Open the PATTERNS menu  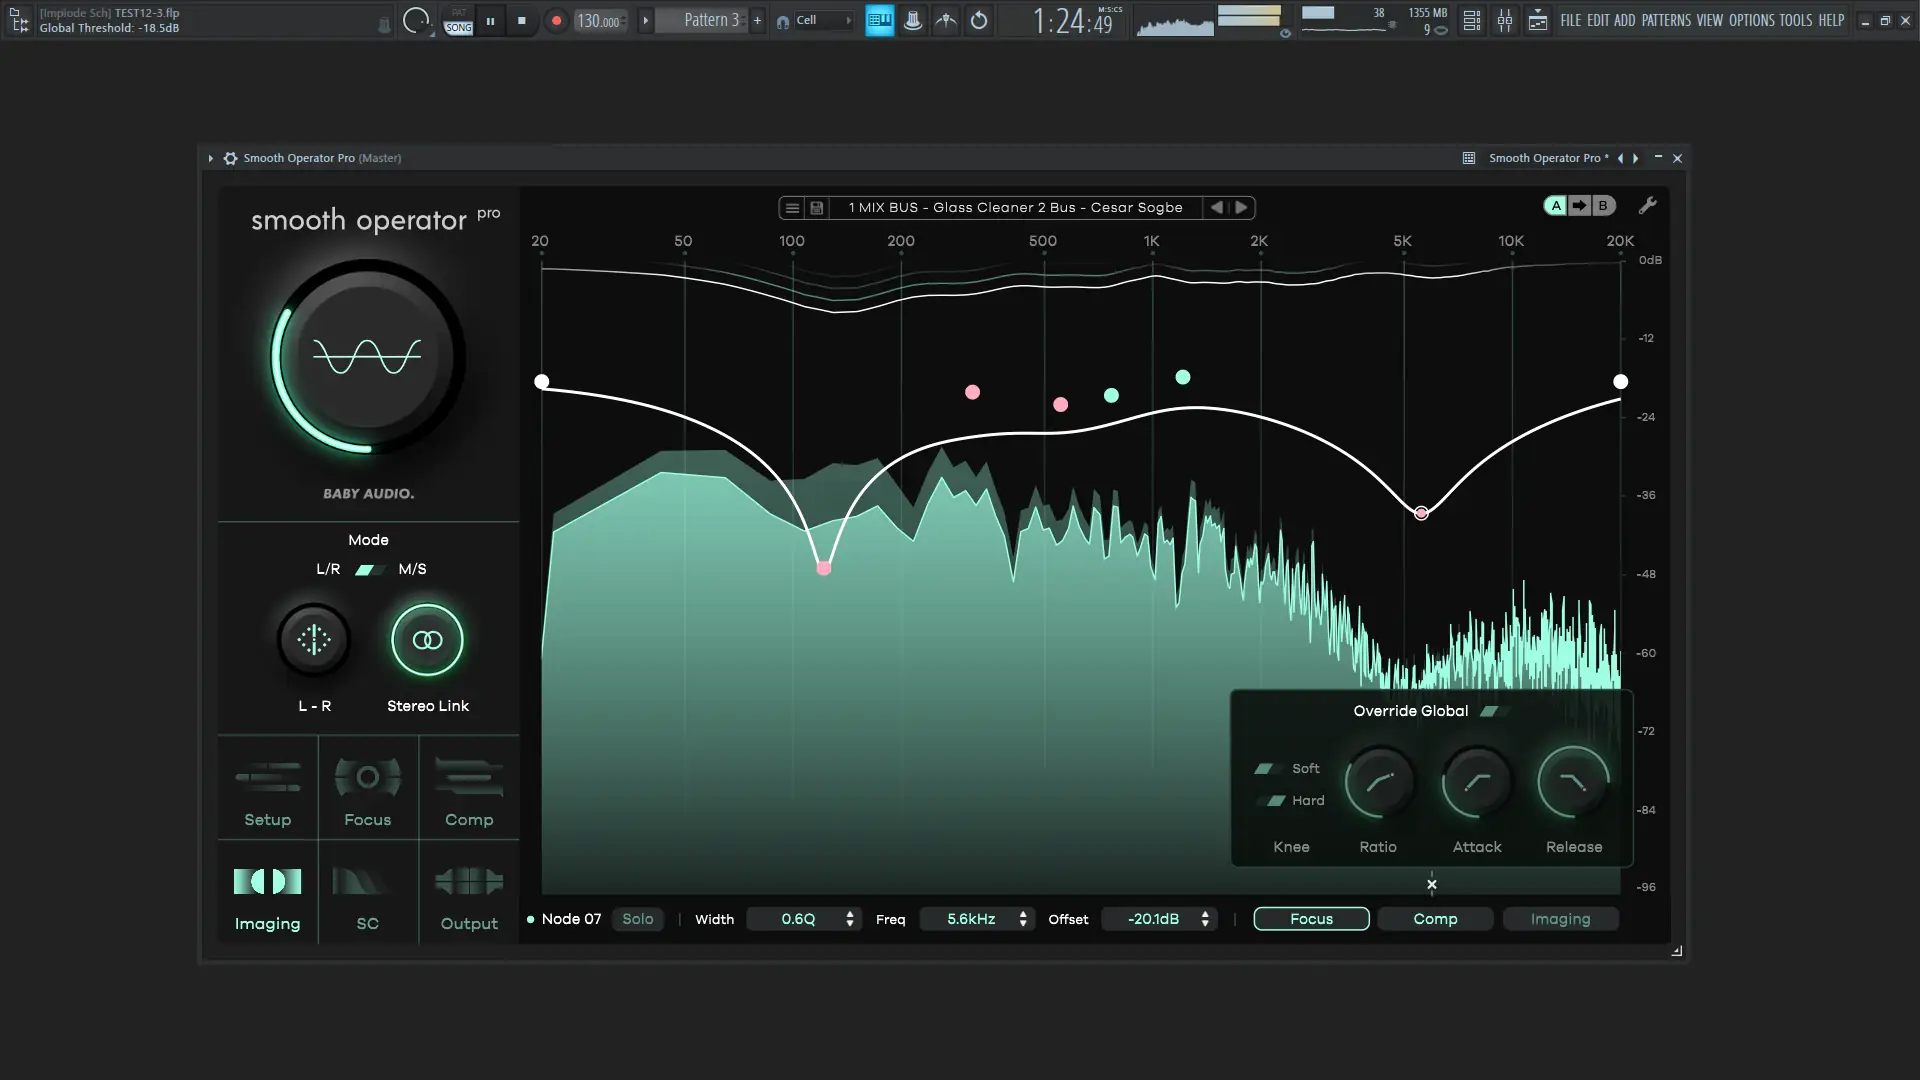click(x=1665, y=20)
